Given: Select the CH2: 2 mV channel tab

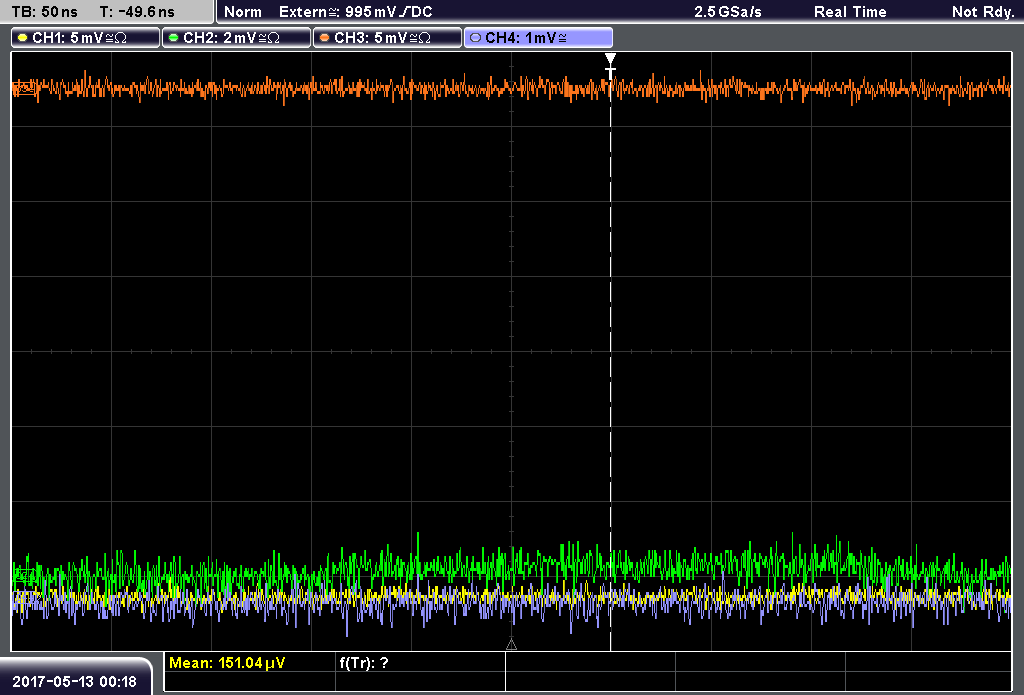Looking at the screenshot, I should [x=236, y=38].
